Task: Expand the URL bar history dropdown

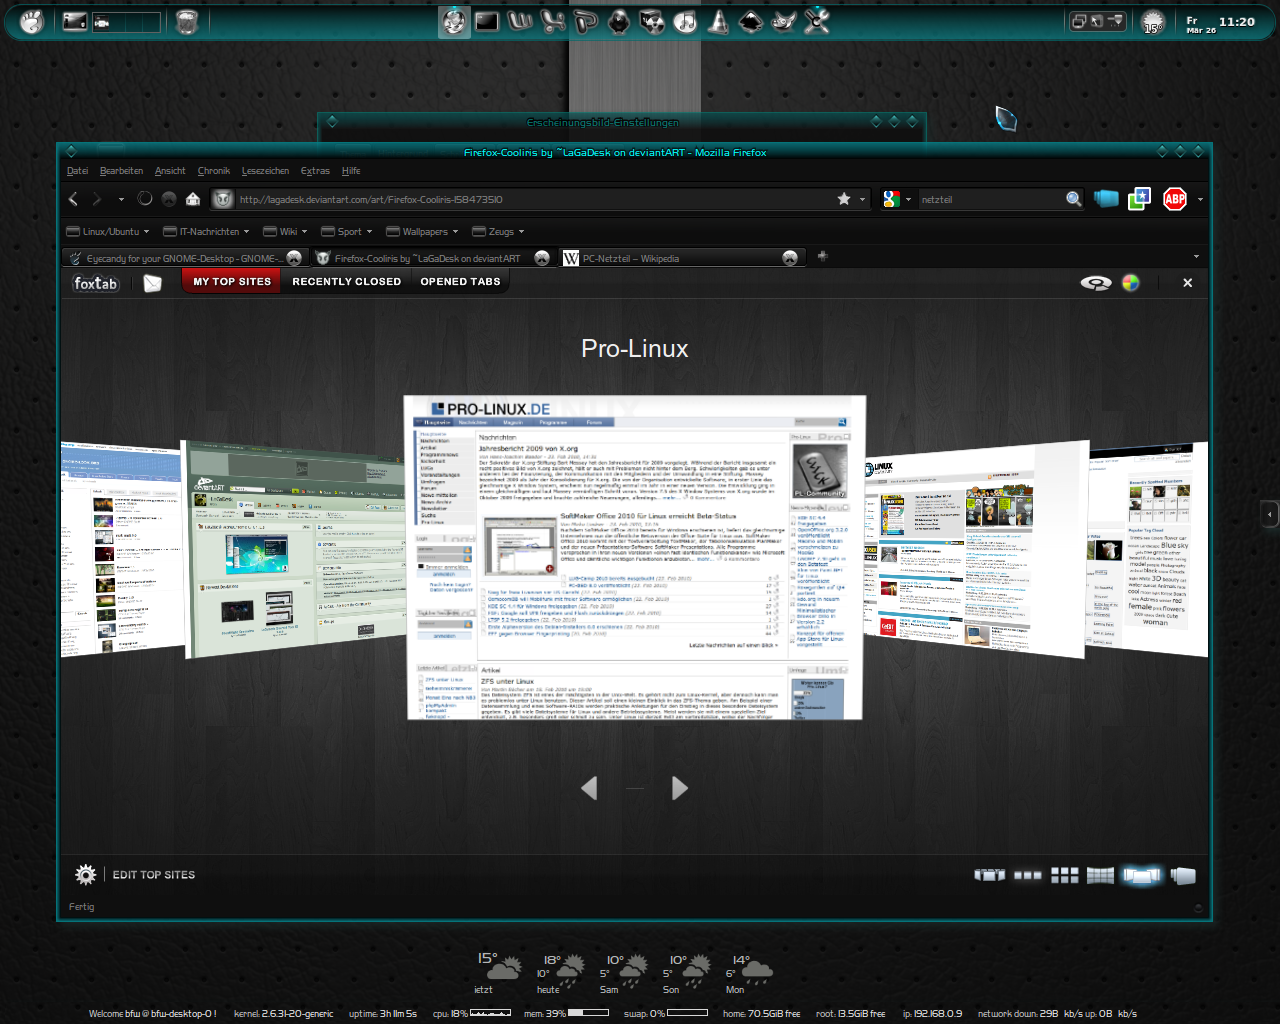Action: click(x=863, y=199)
